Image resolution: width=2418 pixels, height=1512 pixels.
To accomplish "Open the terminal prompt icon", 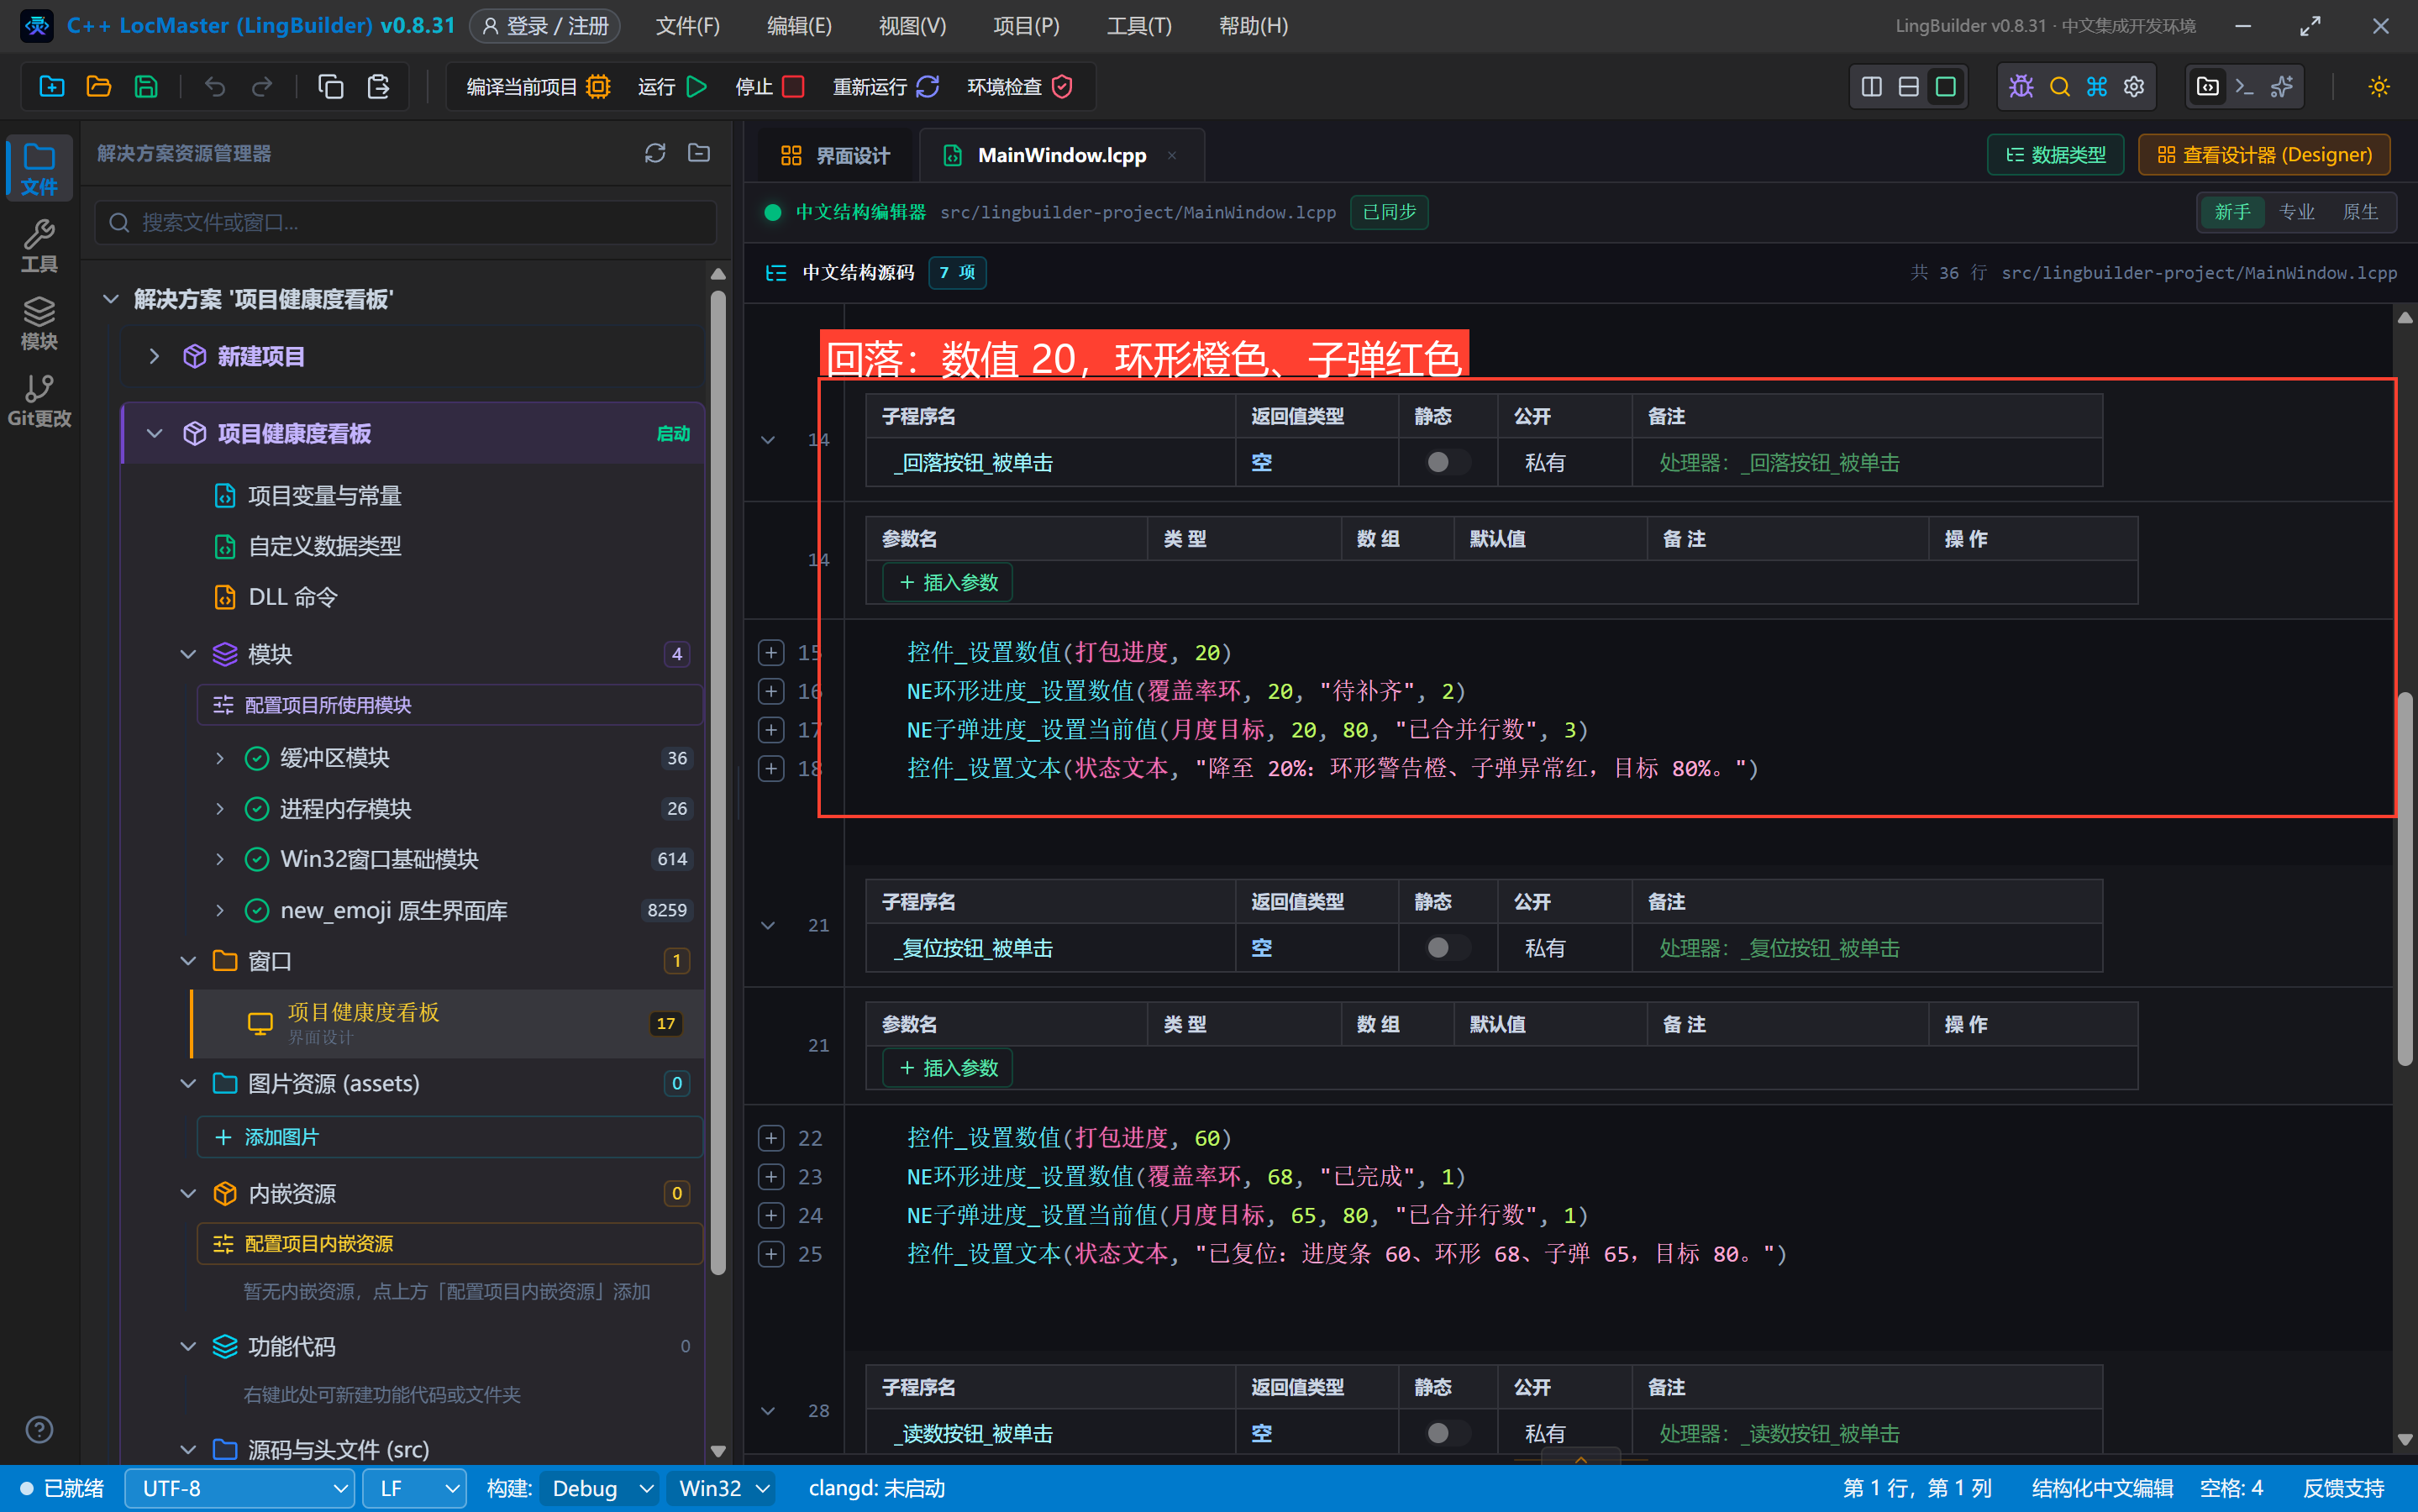I will tap(2244, 87).
